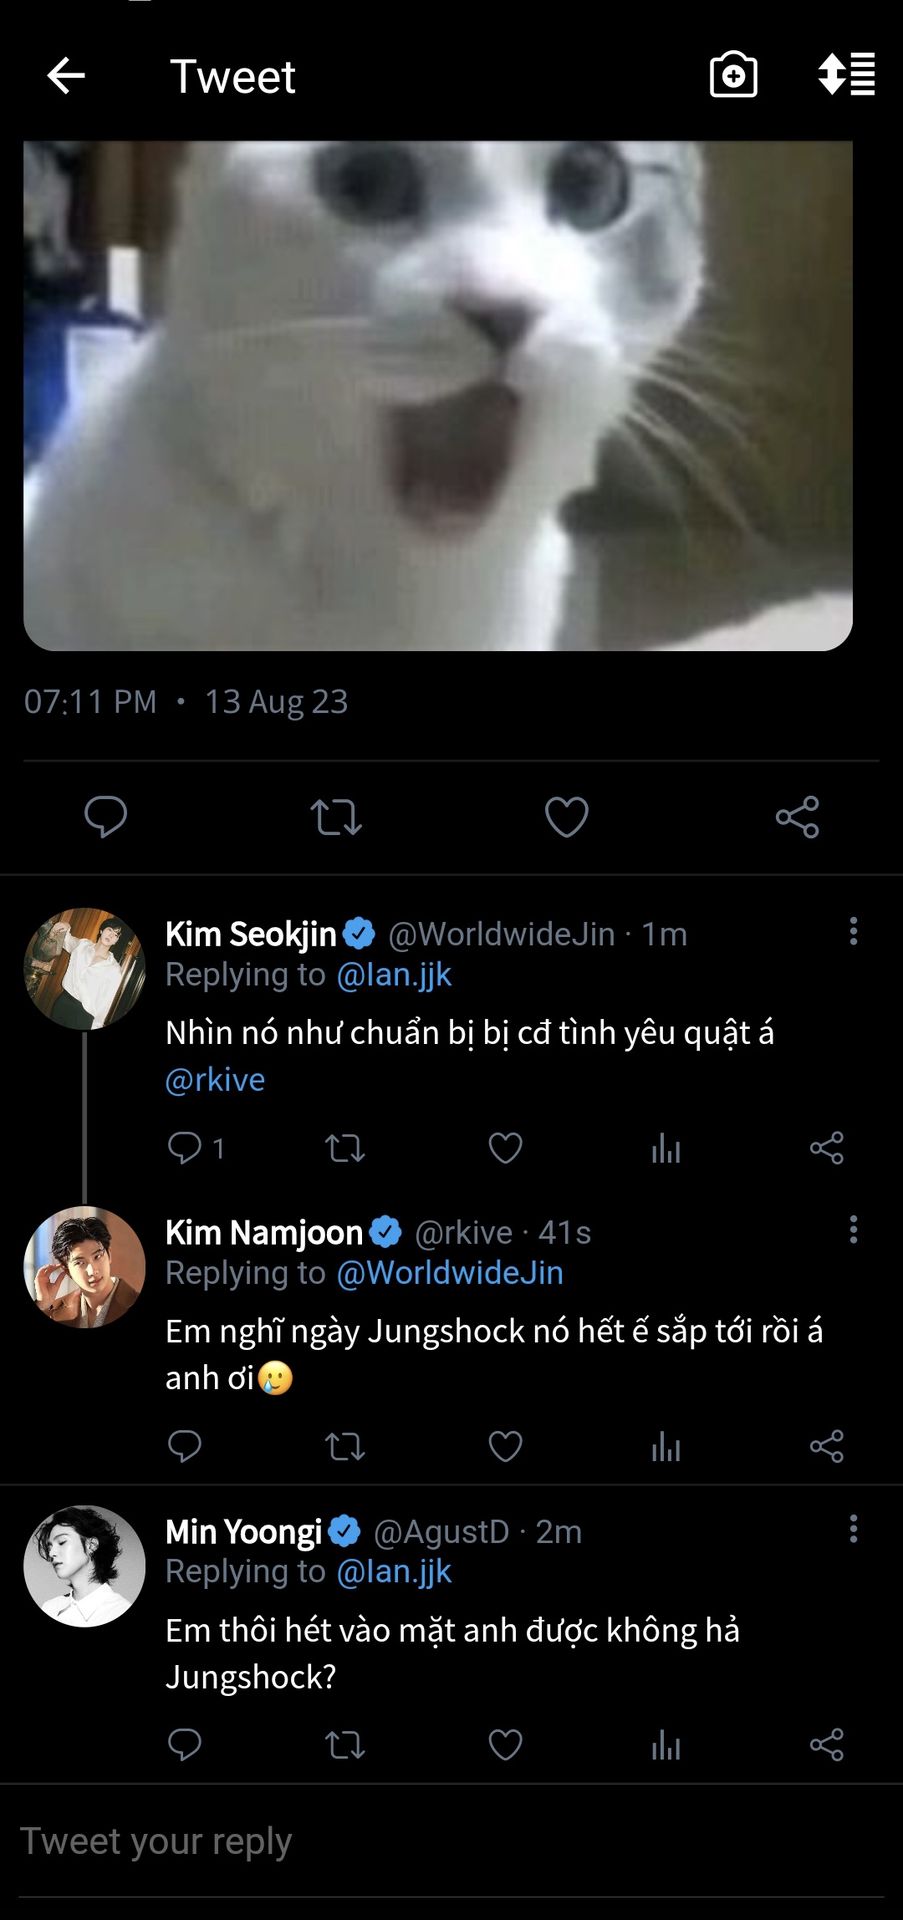
Task: Open more options on Min Yoongi's reply
Action: 853,1528
